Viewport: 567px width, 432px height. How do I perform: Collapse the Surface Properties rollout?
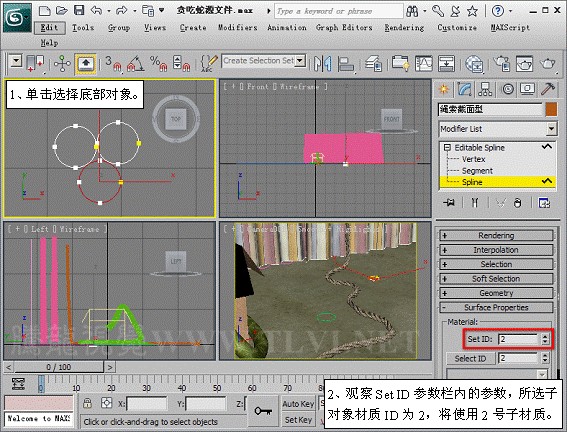pos(496,308)
